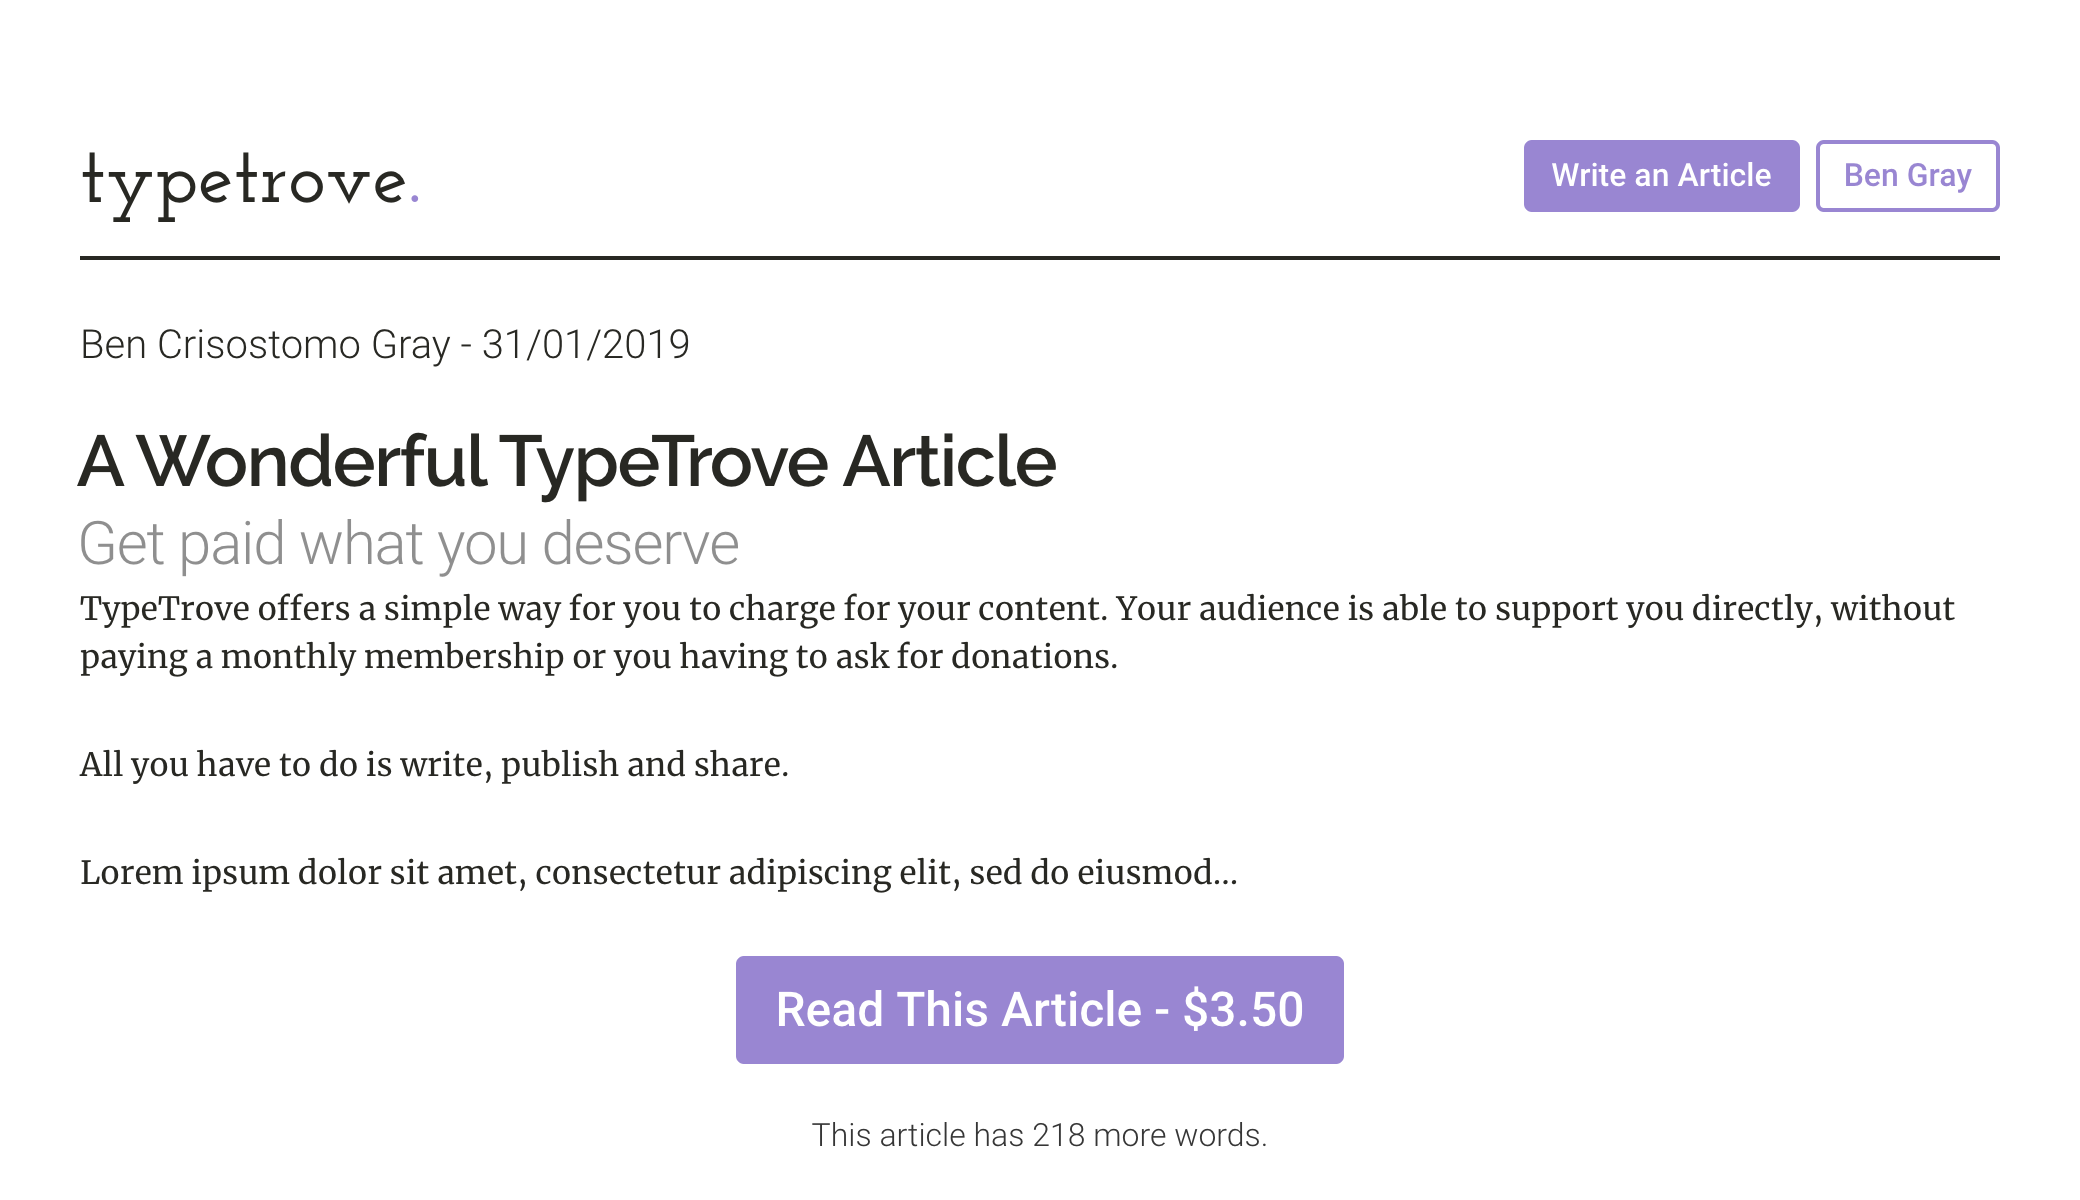The height and width of the screenshot is (1200, 2080).
Task: Click author name Ben Crisostomo Gray
Action: pyautogui.click(x=265, y=345)
